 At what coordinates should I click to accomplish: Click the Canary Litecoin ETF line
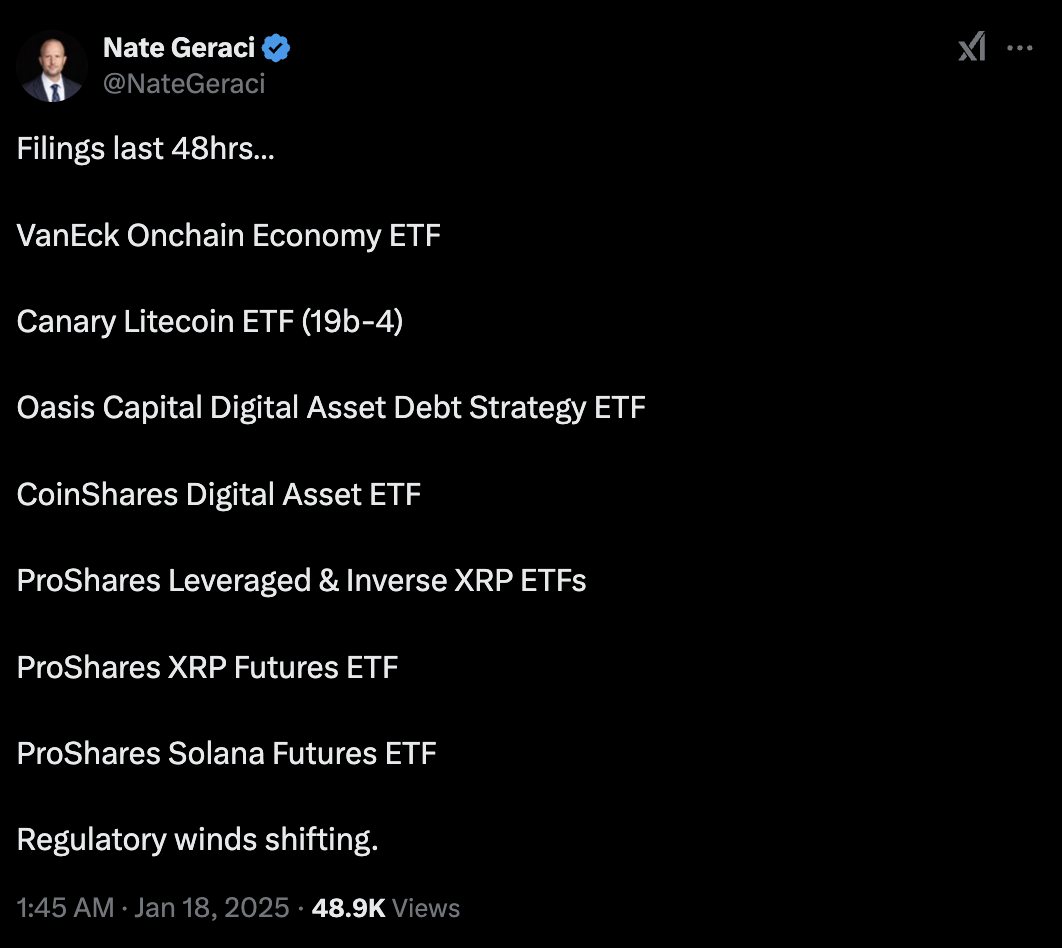point(210,321)
